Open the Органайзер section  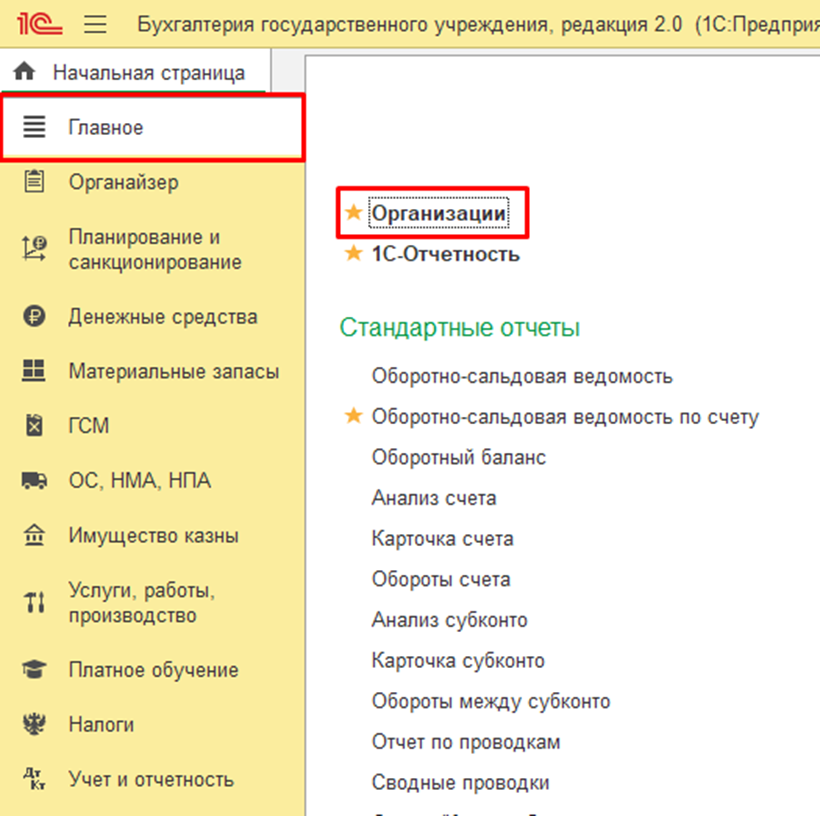point(152,182)
